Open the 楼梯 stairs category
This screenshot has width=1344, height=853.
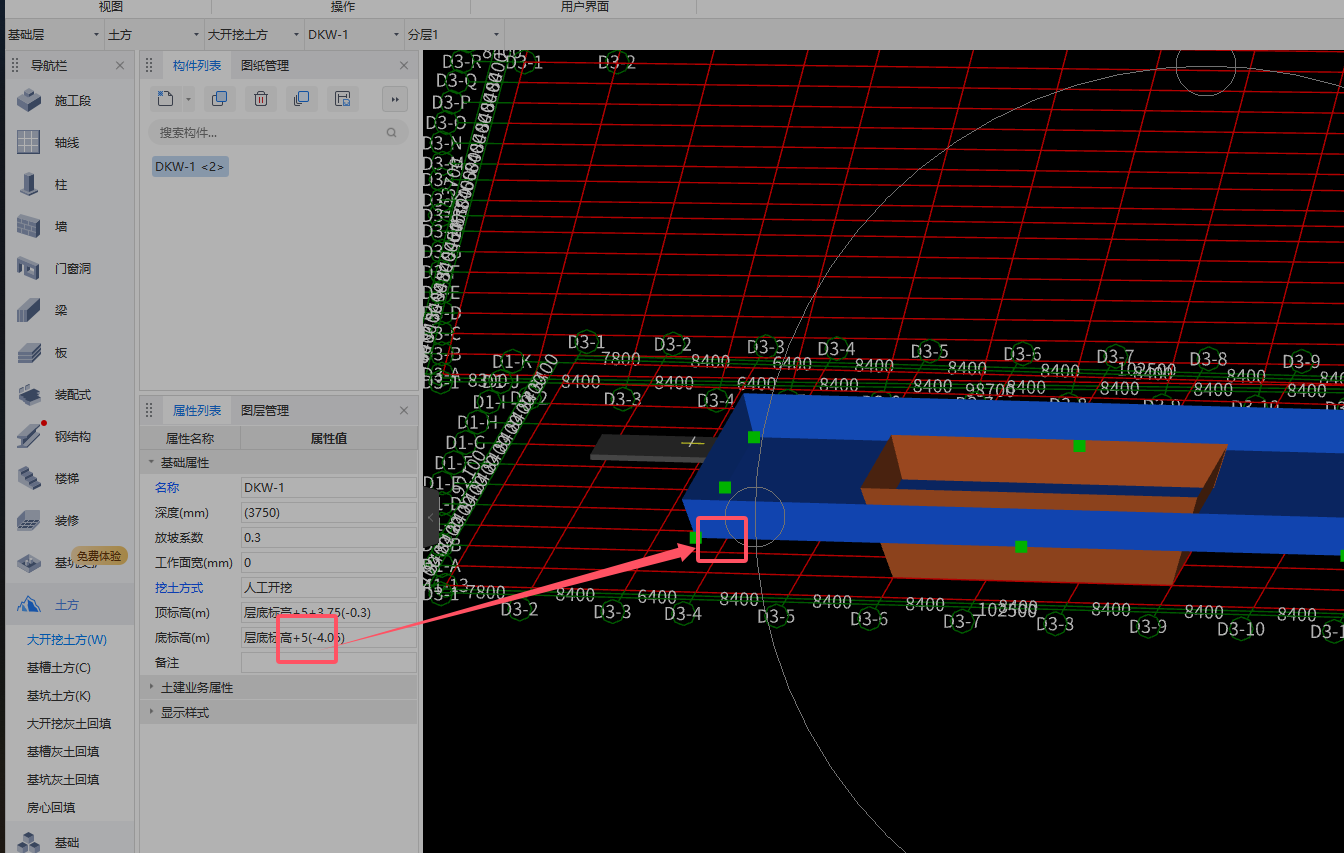[x=29, y=478]
